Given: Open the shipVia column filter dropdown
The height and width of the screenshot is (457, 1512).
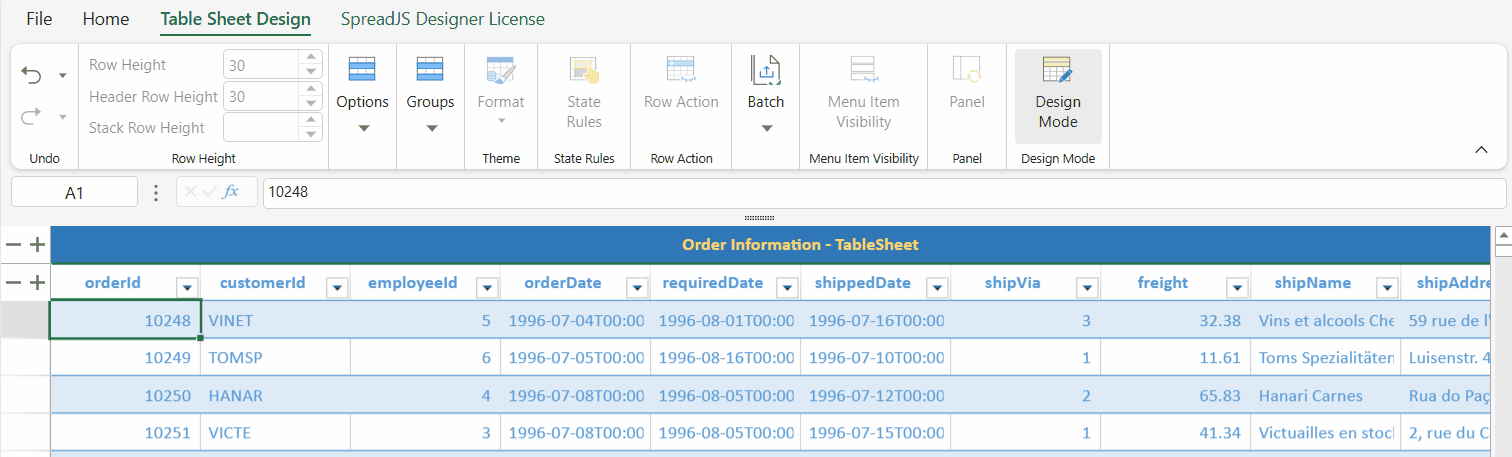Looking at the screenshot, I should click(x=1087, y=288).
